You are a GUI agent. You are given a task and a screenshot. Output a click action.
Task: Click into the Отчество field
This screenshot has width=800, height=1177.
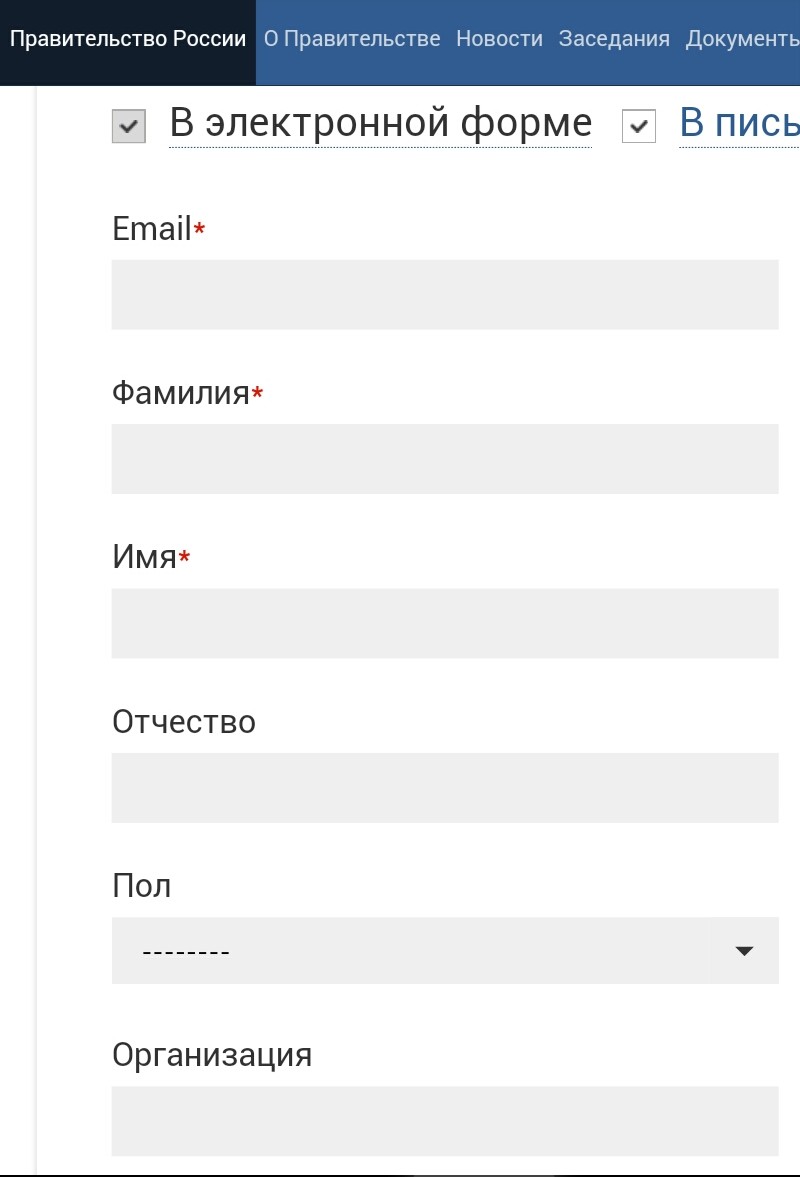click(445, 788)
